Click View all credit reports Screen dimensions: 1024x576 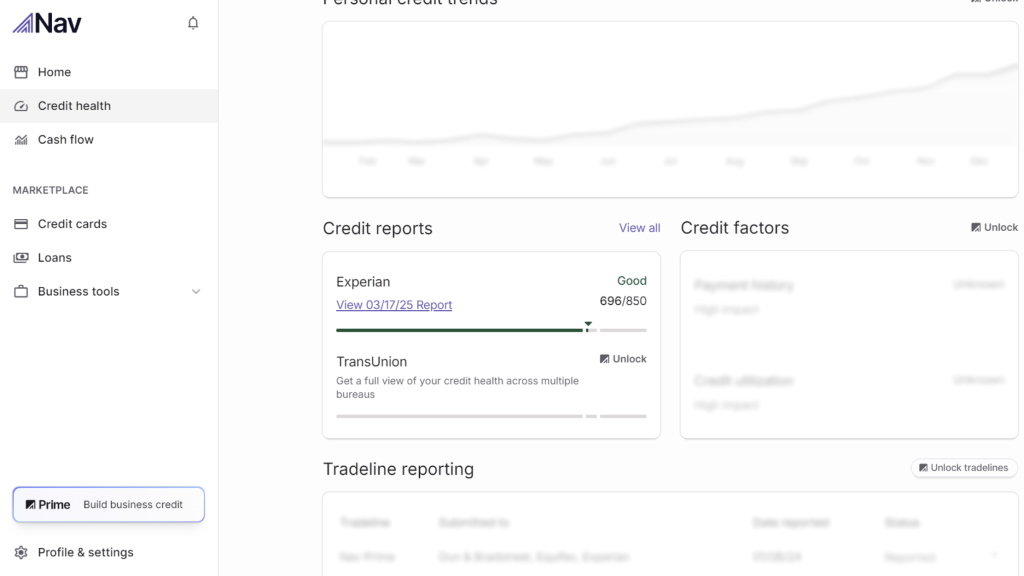click(x=639, y=228)
